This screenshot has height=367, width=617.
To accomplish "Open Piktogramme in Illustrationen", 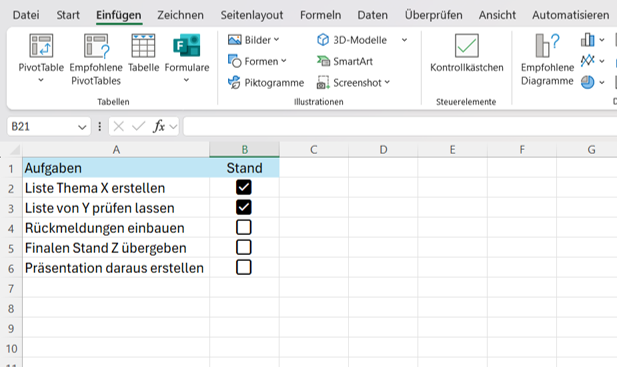I will (x=266, y=83).
